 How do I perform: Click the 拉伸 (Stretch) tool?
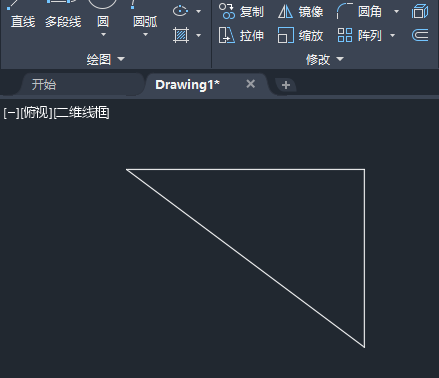point(241,35)
